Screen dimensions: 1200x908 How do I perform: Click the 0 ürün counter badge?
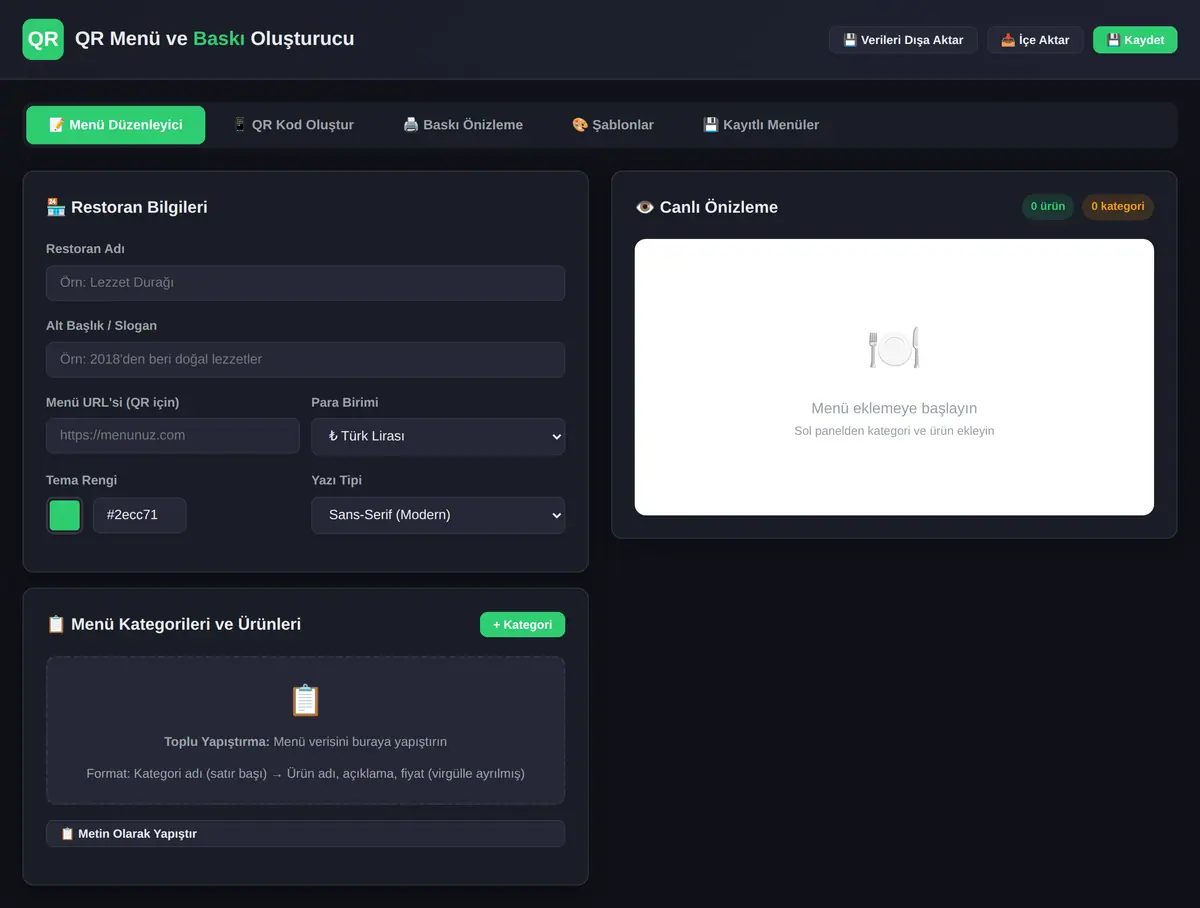click(x=1047, y=207)
